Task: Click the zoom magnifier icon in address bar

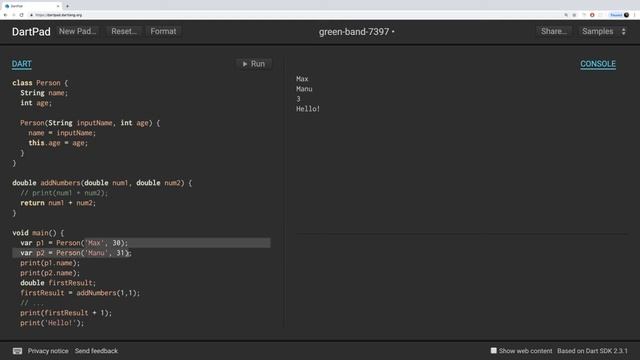Action: [566, 15]
